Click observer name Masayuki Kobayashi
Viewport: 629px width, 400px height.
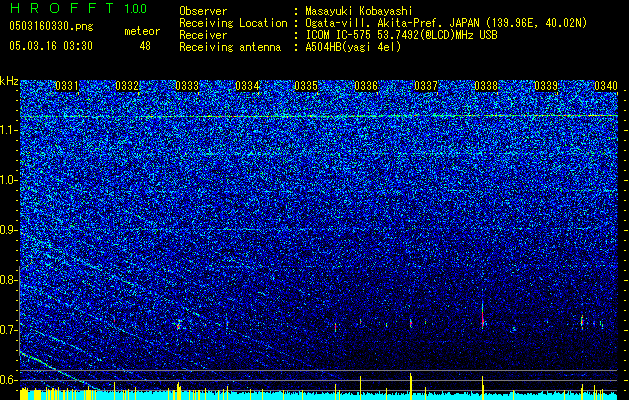359,11
